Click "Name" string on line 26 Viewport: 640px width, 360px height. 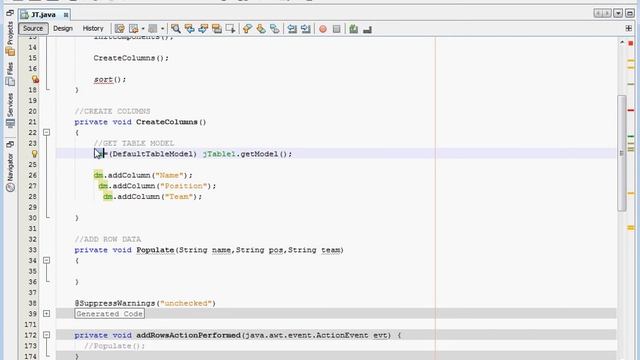169,175
